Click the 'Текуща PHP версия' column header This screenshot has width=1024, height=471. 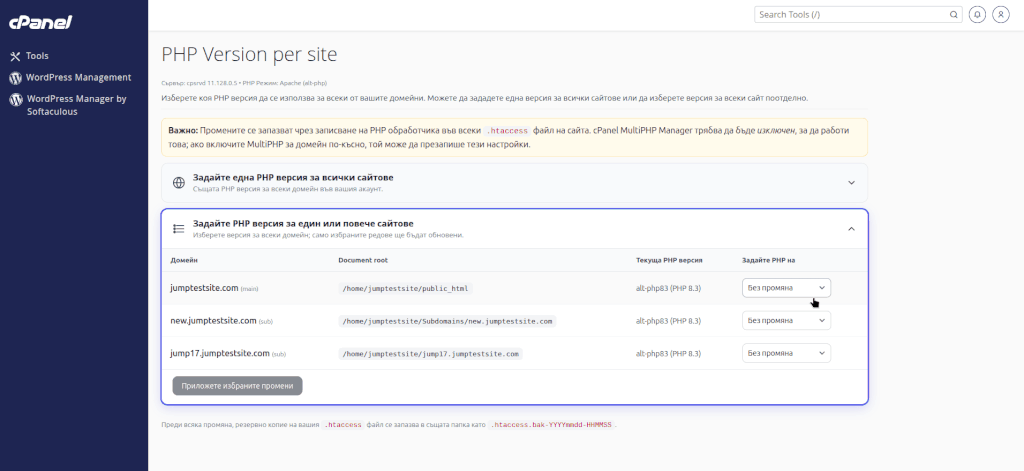pyautogui.click(x=669, y=260)
